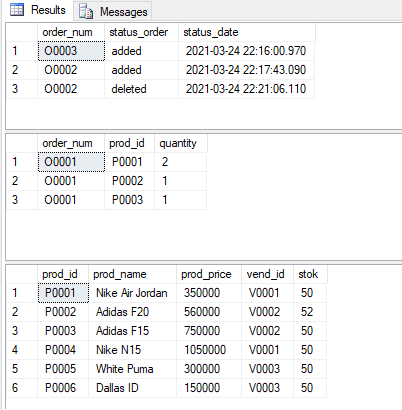
Task: Click price cell 150000
Action: coord(209,388)
